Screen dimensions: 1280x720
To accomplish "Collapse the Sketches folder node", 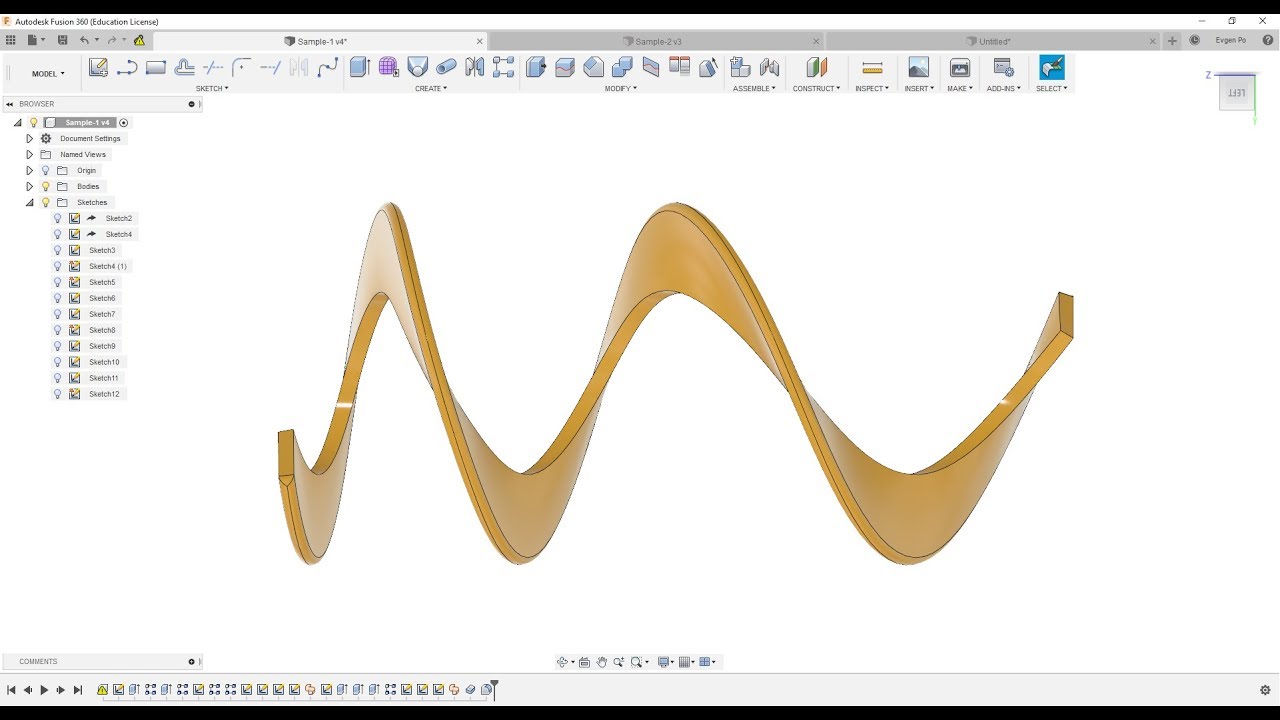I will tap(29, 202).
